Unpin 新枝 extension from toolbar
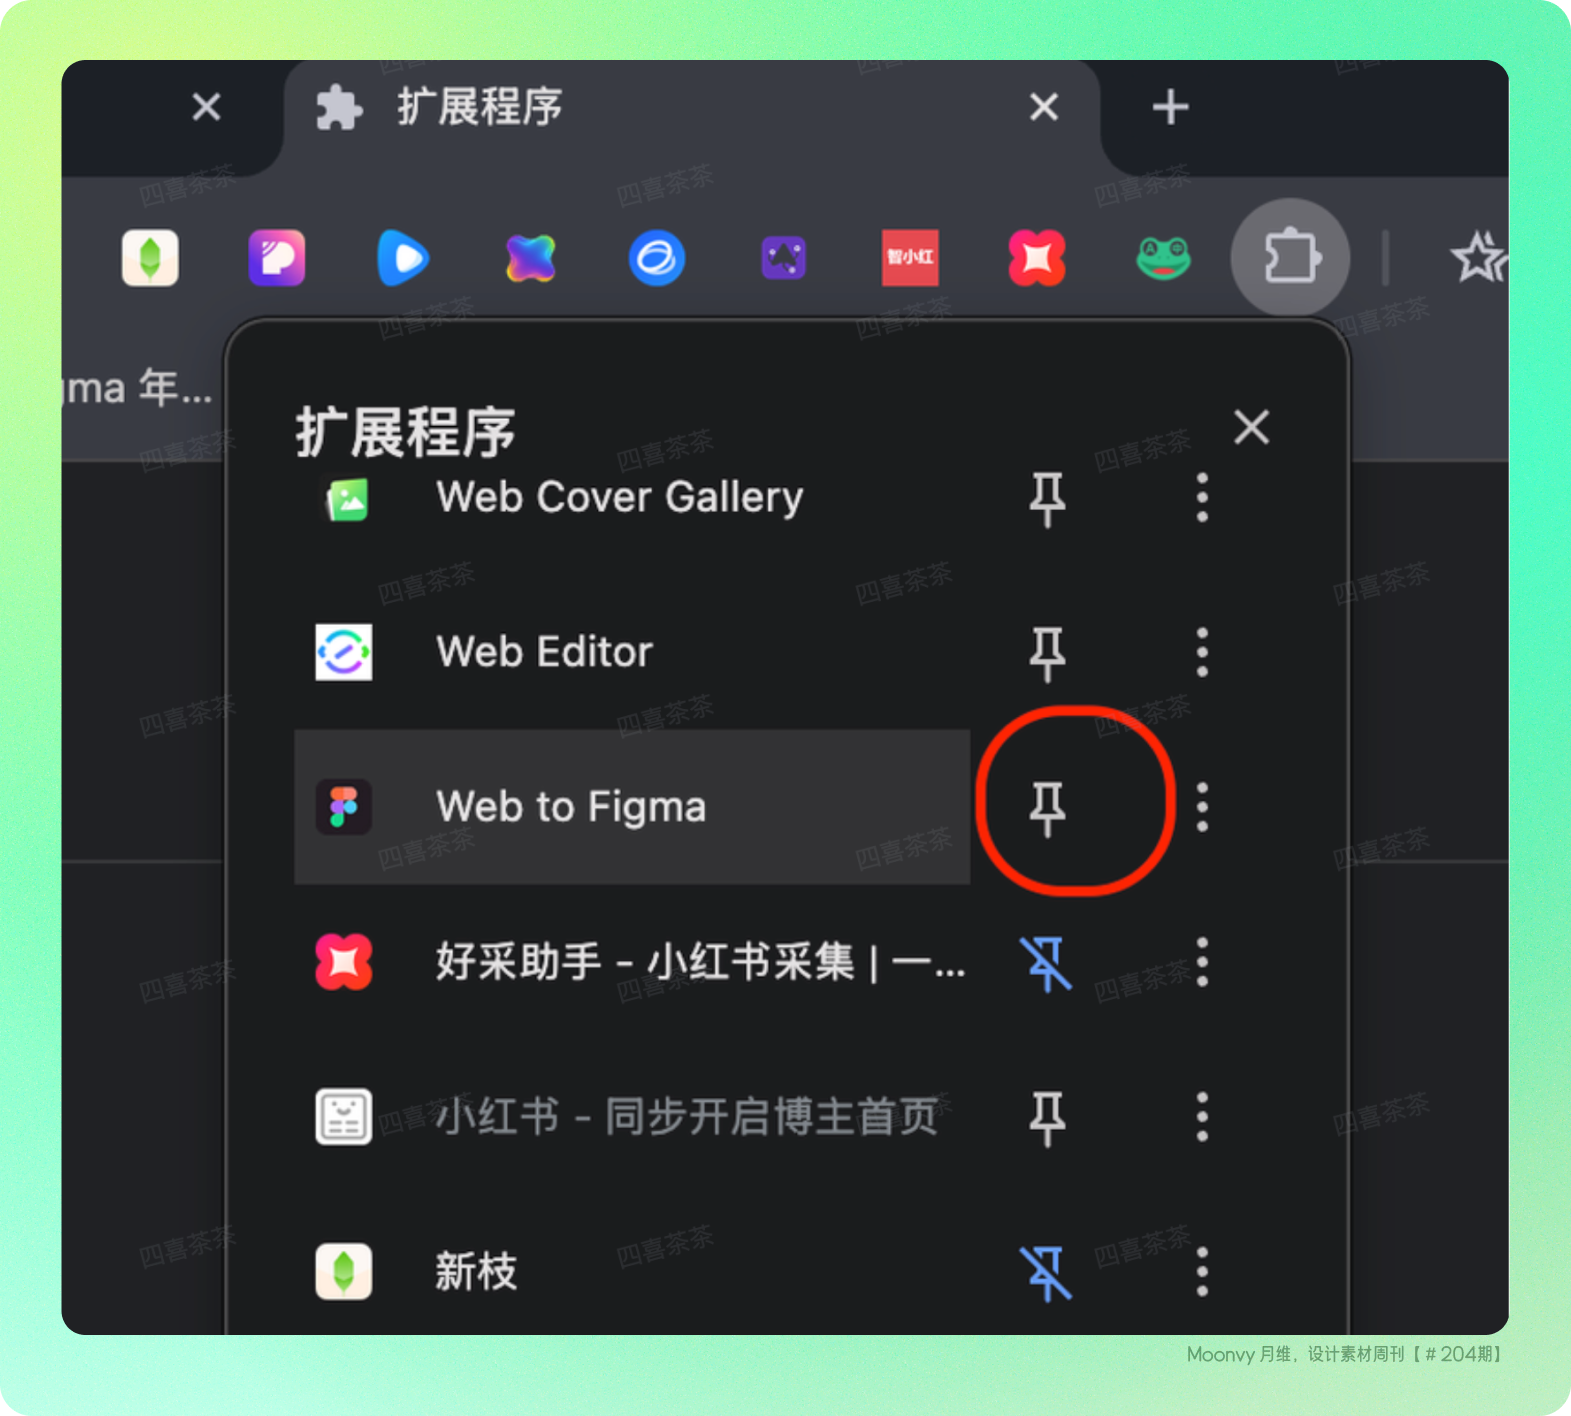The image size is (1571, 1416). 1047,1272
